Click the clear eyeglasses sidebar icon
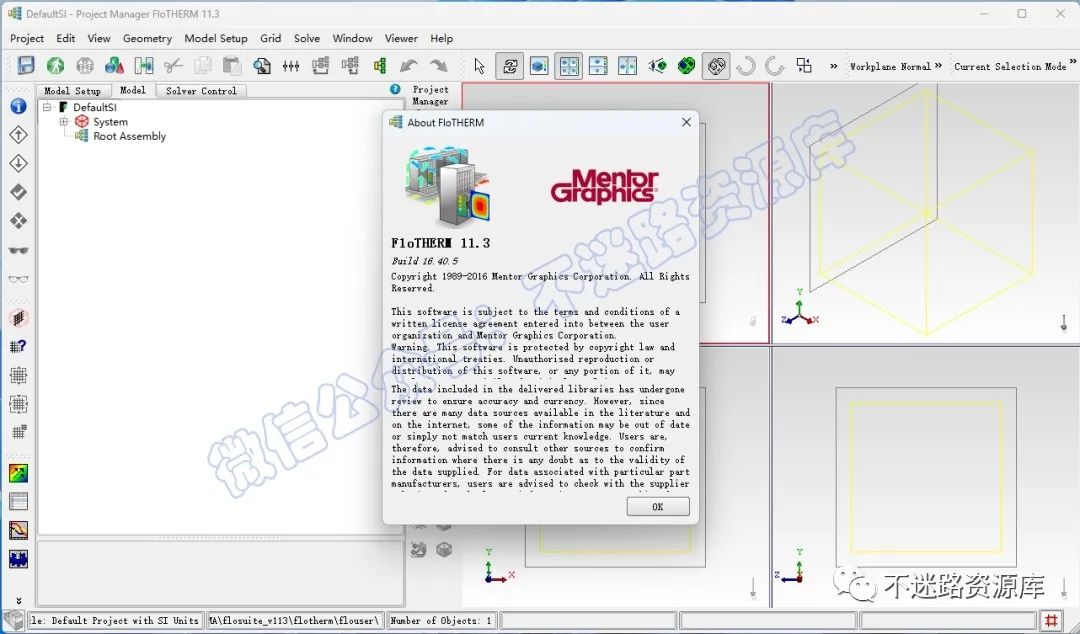 coord(19,279)
